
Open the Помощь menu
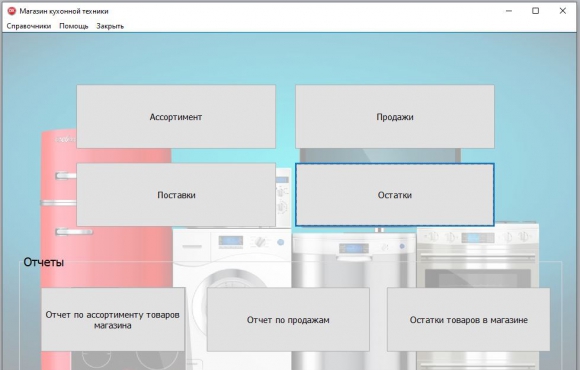click(74, 26)
